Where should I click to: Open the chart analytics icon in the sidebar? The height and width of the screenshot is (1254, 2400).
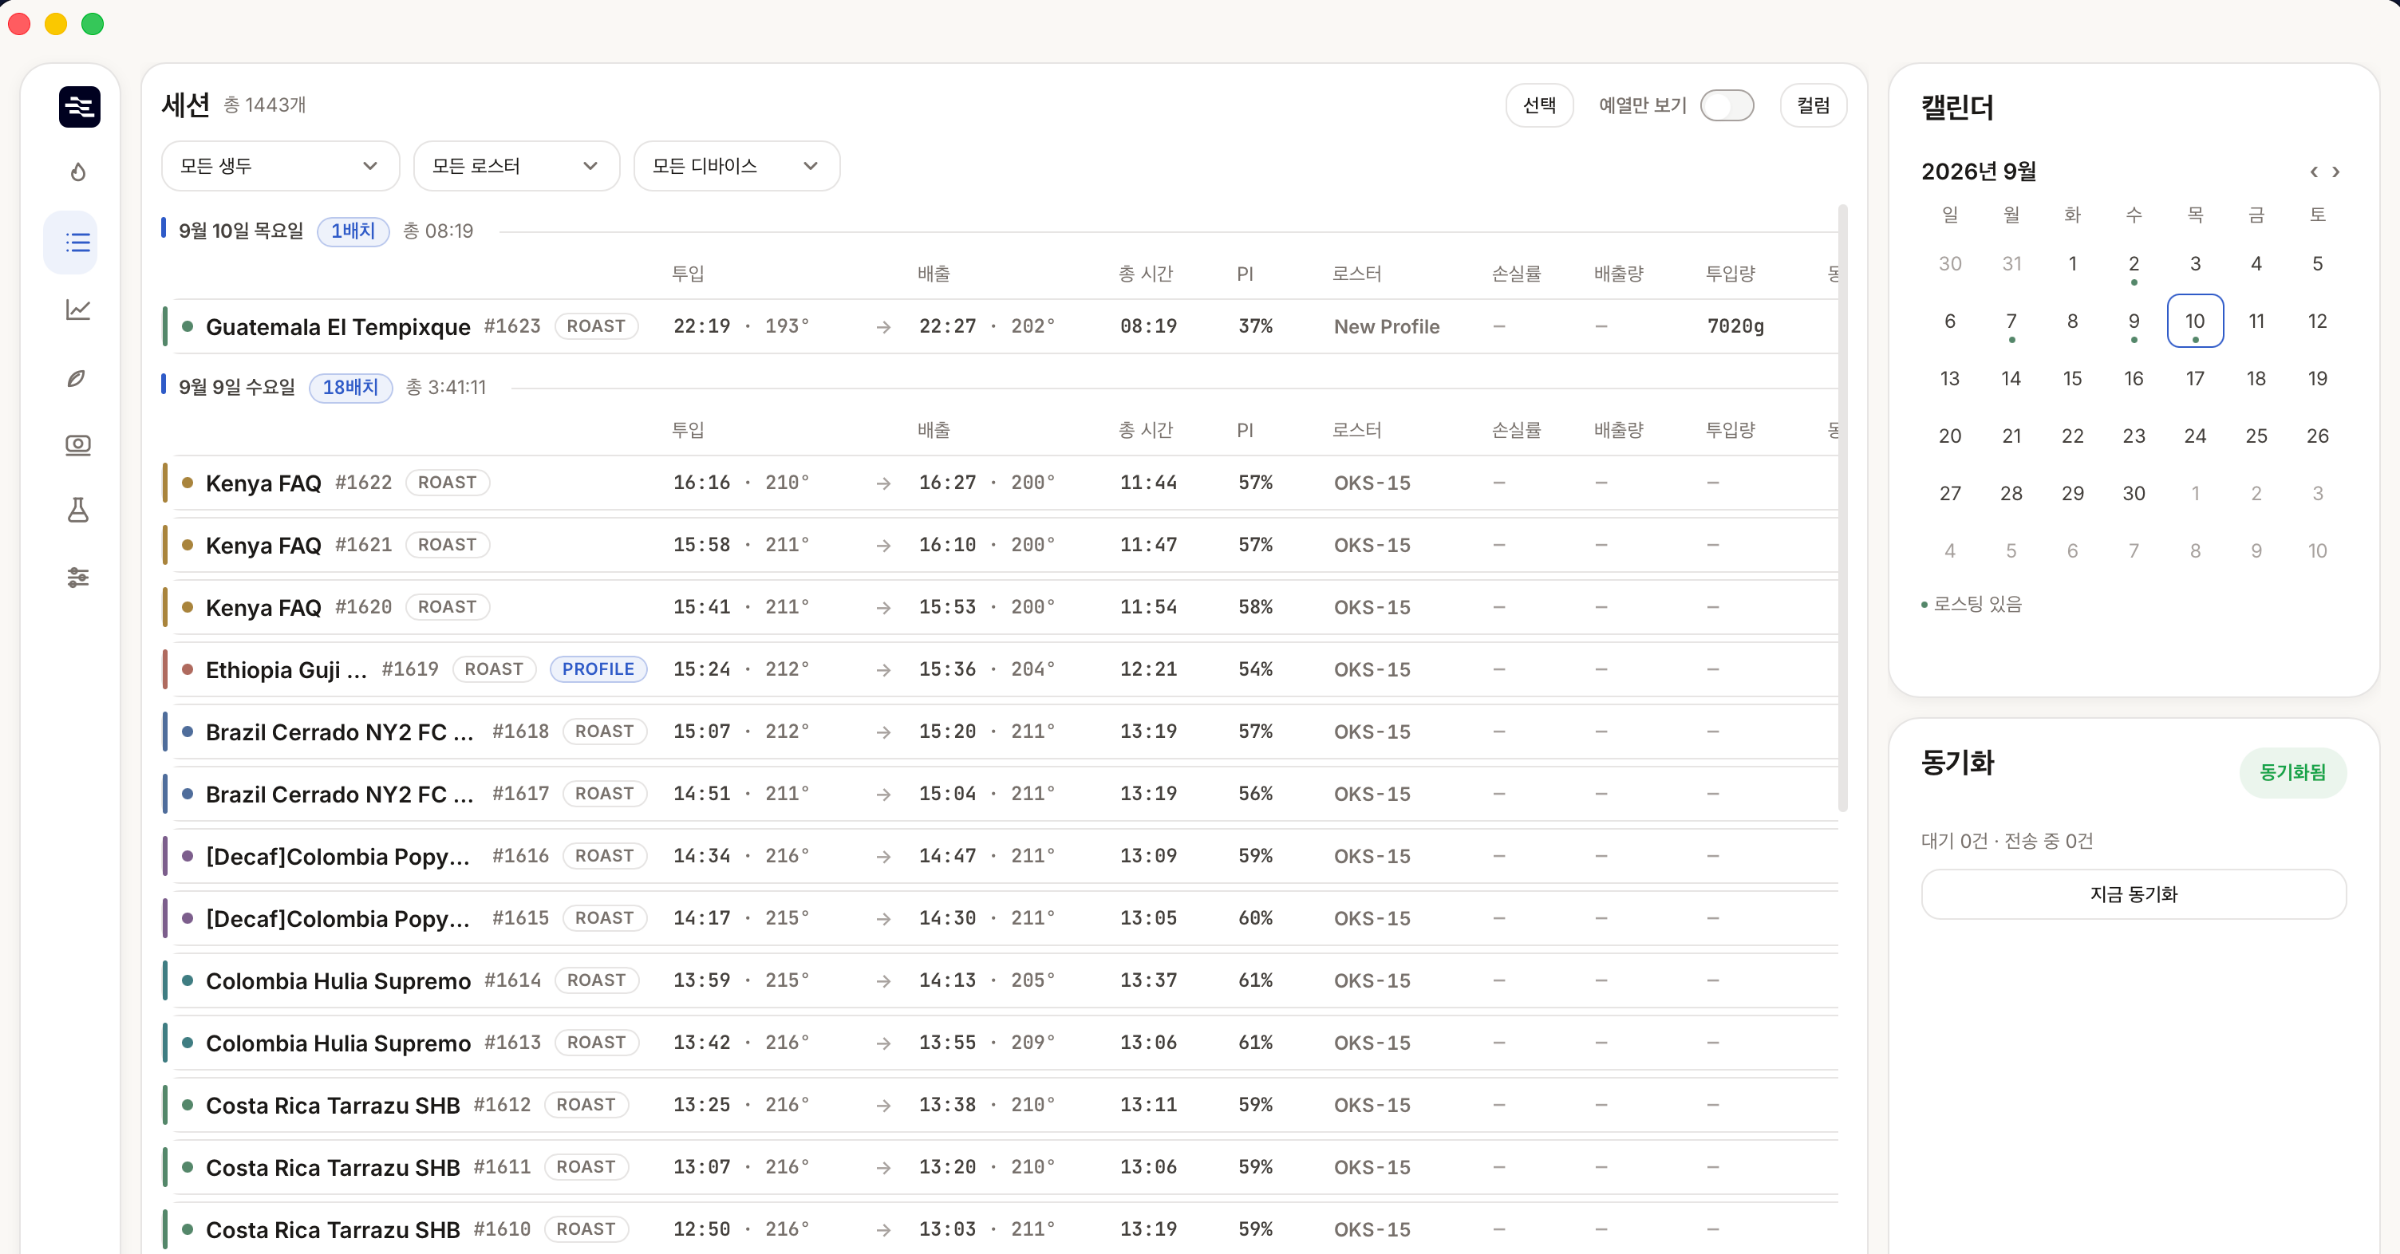[78, 310]
